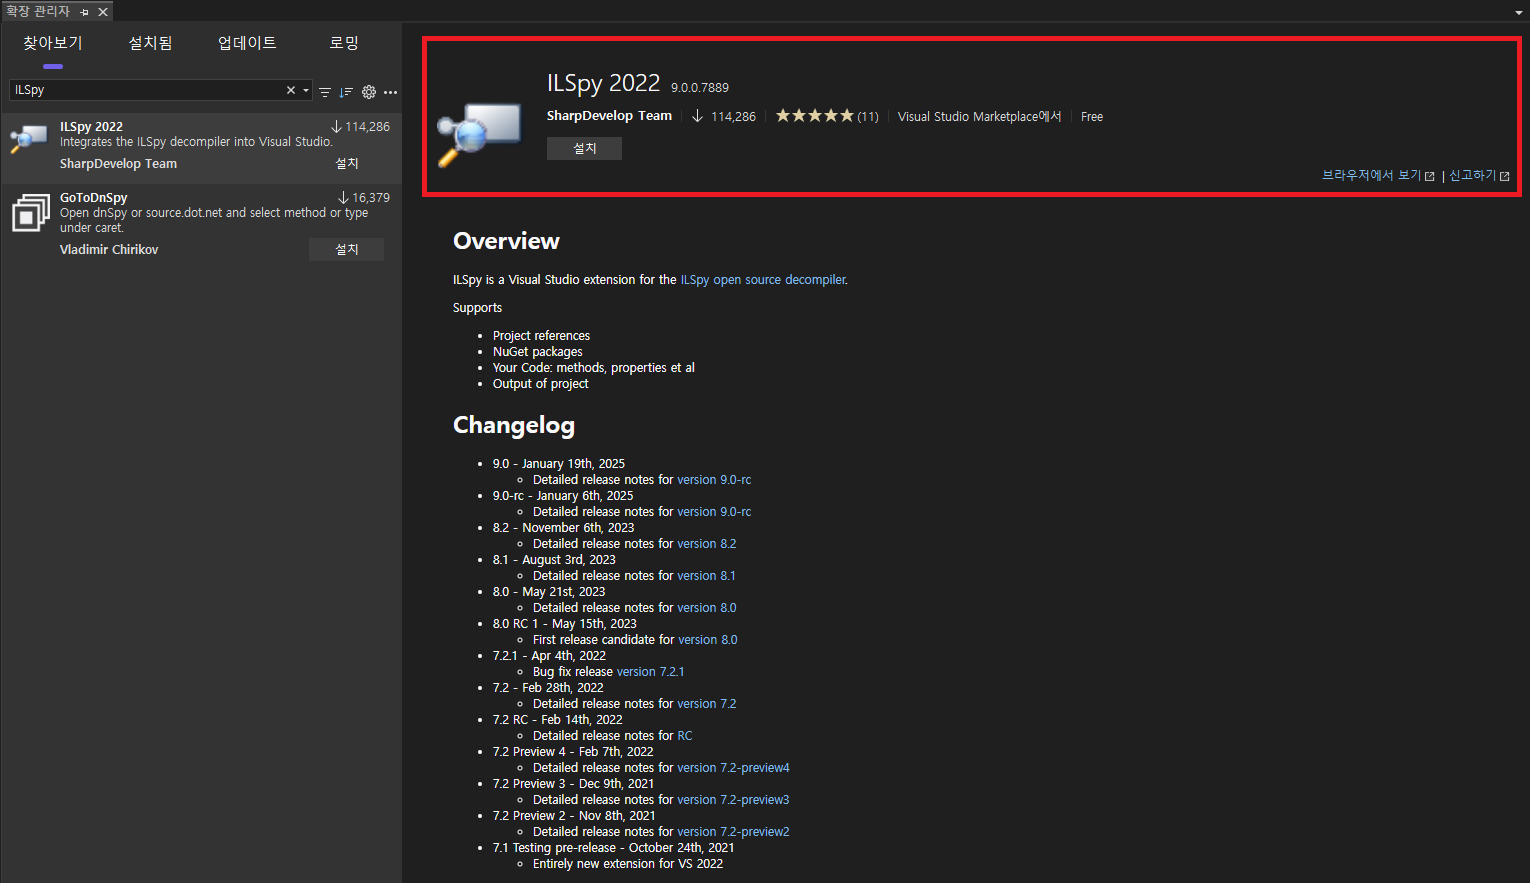Open the filter options icon
The height and width of the screenshot is (883, 1530).
pyautogui.click(x=325, y=92)
